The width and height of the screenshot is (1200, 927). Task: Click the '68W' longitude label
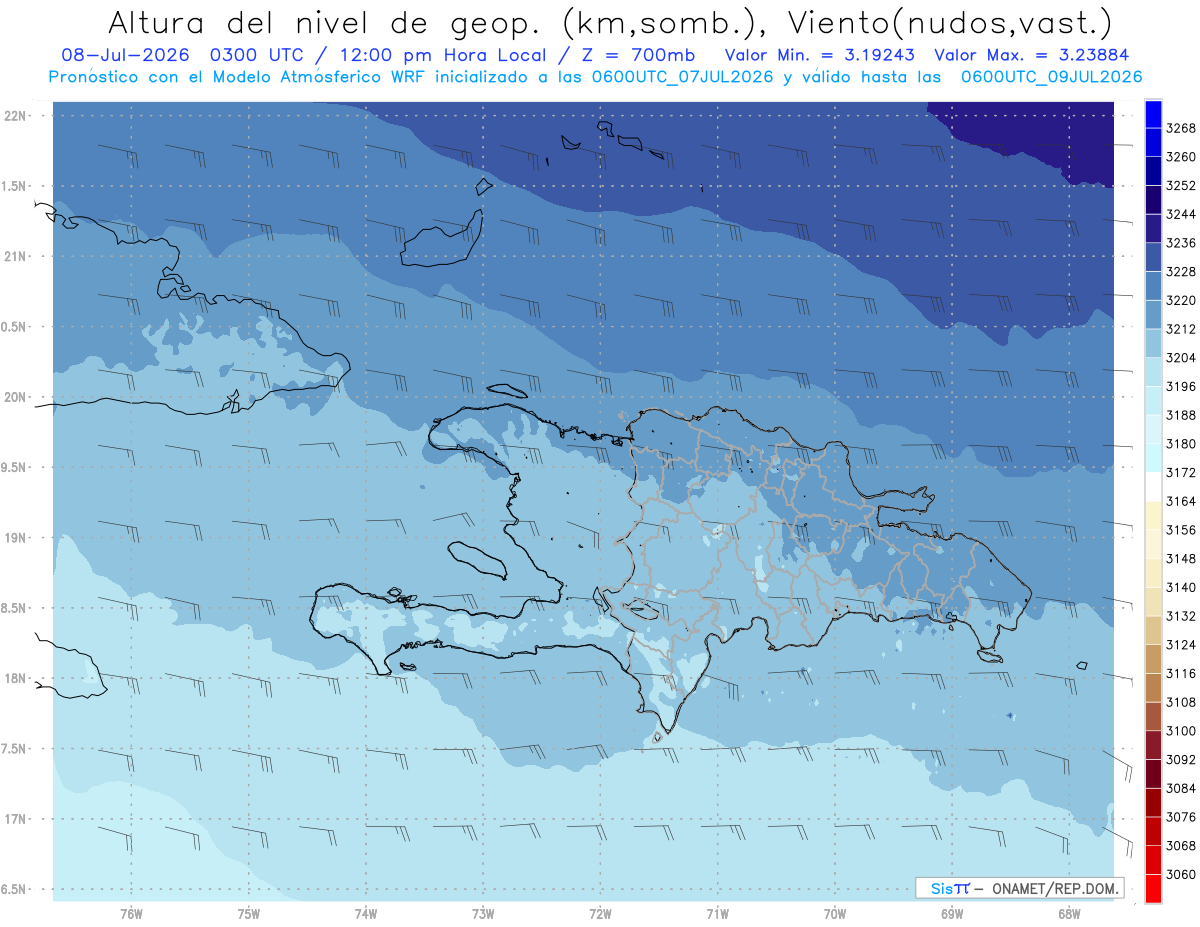[1069, 914]
